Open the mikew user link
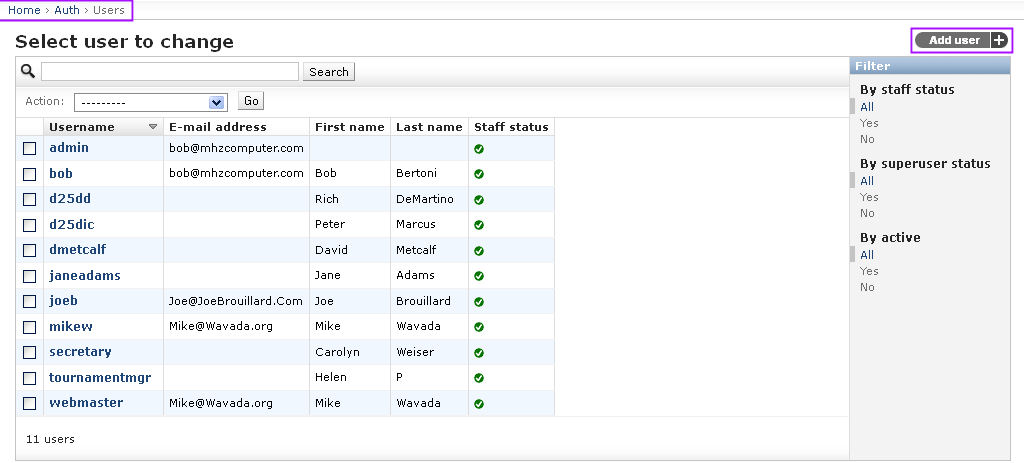The height and width of the screenshot is (463, 1024). 69,326
